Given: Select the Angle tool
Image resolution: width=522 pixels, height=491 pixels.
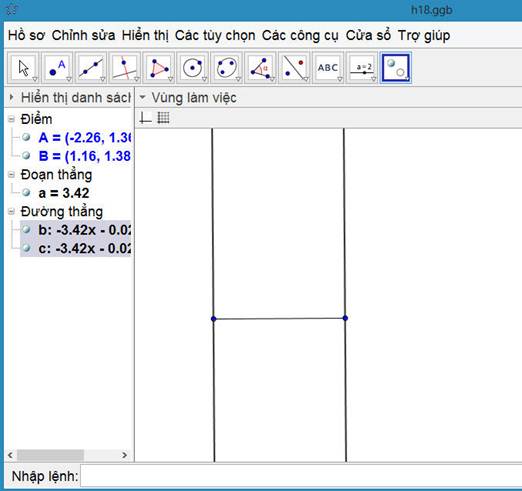Looking at the screenshot, I should click(261, 68).
